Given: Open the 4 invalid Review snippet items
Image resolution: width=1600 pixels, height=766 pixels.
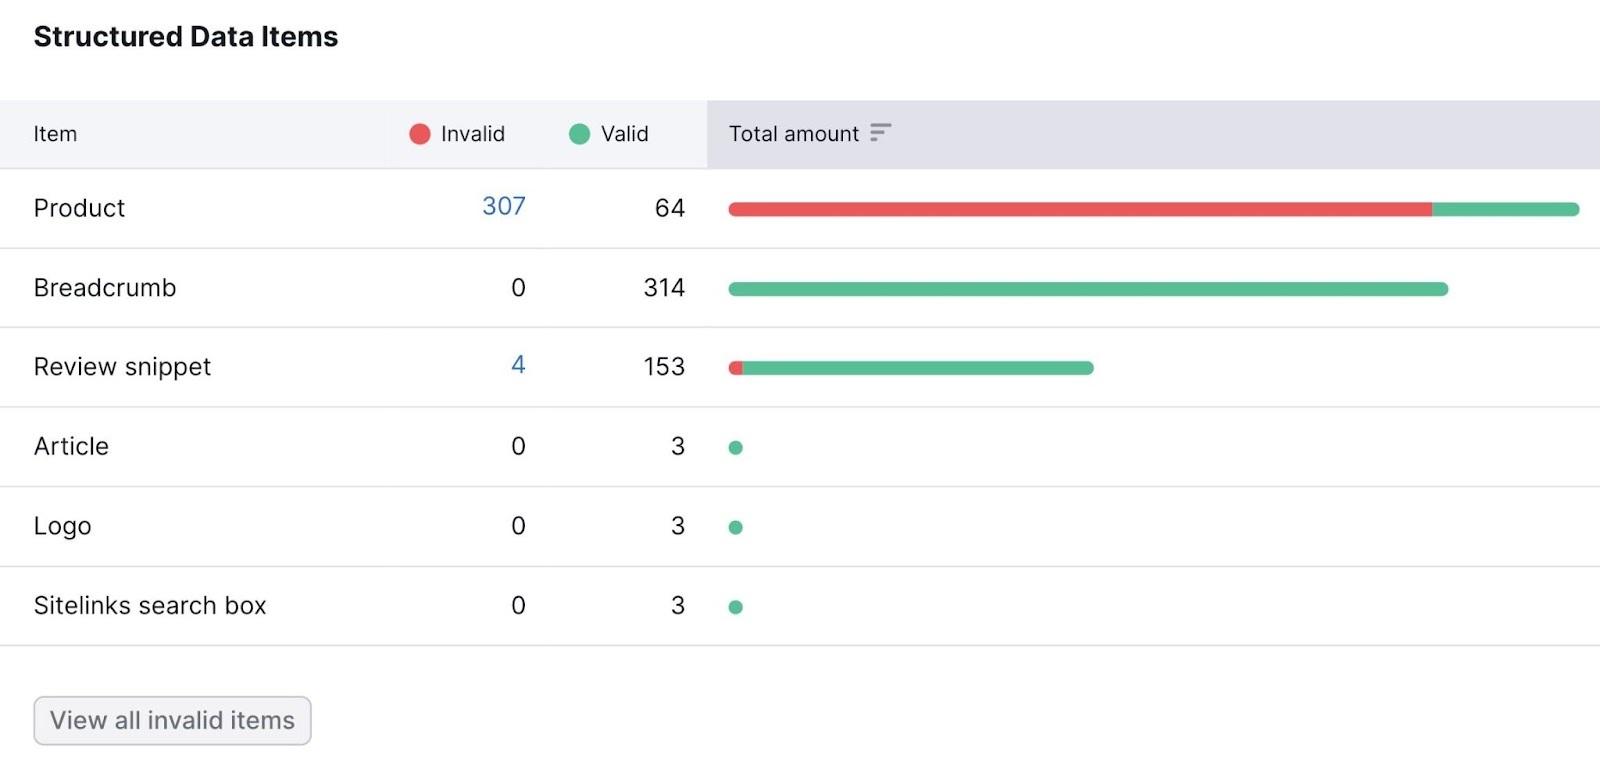Looking at the screenshot, I should (x=518, y=365).
